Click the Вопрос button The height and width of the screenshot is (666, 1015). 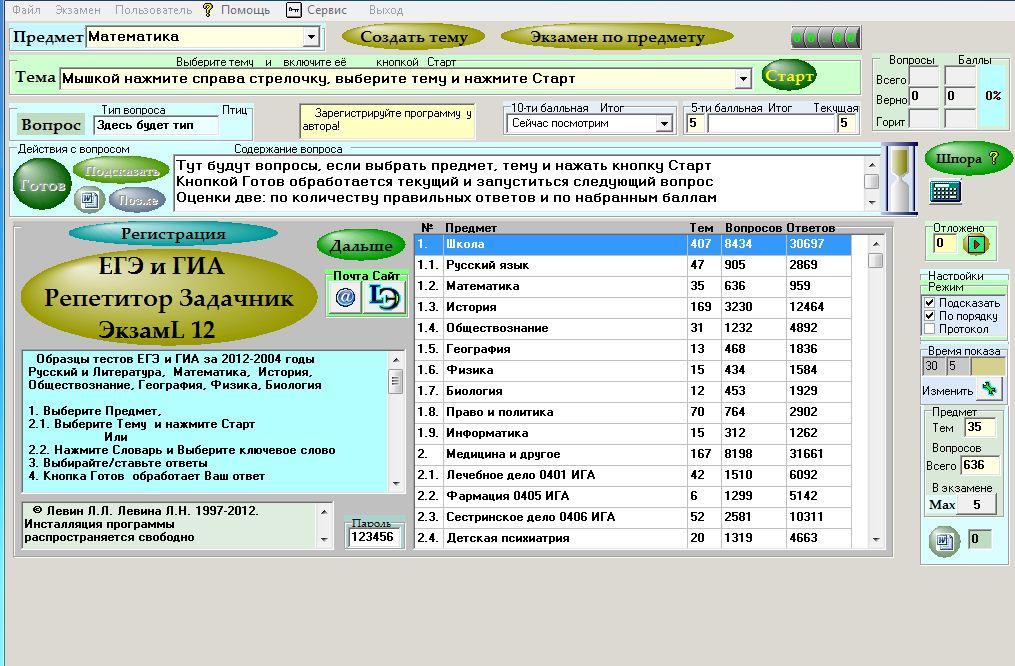(x=51, y=124)
